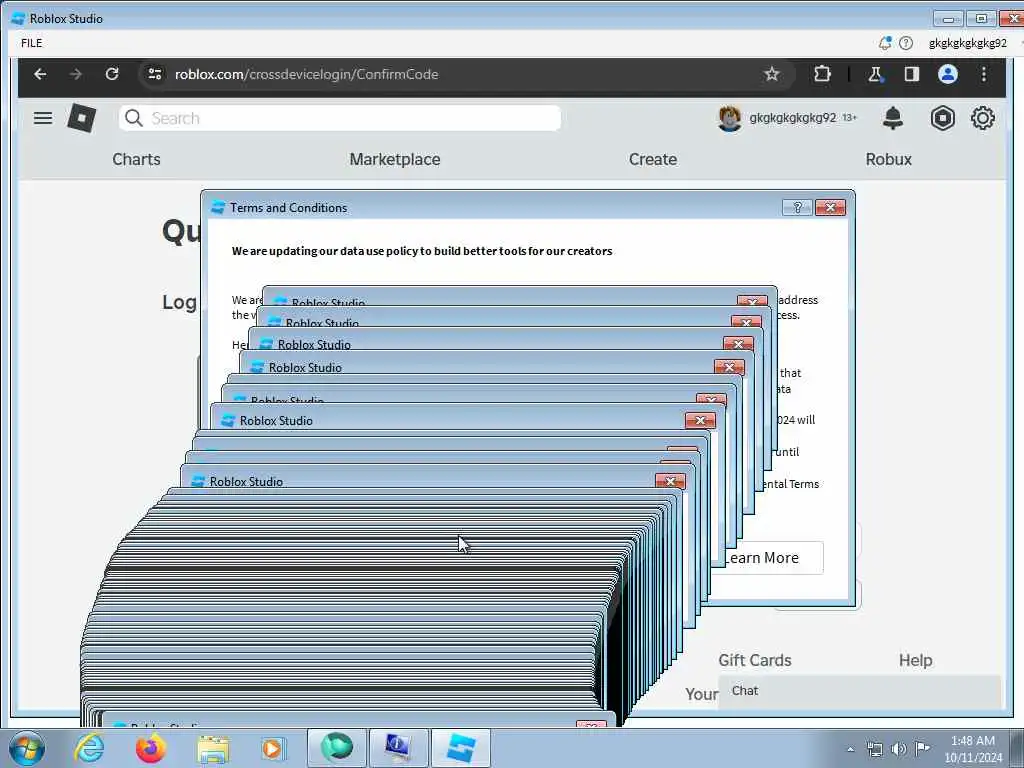The height and width of the screenshot is (768, 1024).
Task: Go to the Marketplace tab
Action: (394, 159)
